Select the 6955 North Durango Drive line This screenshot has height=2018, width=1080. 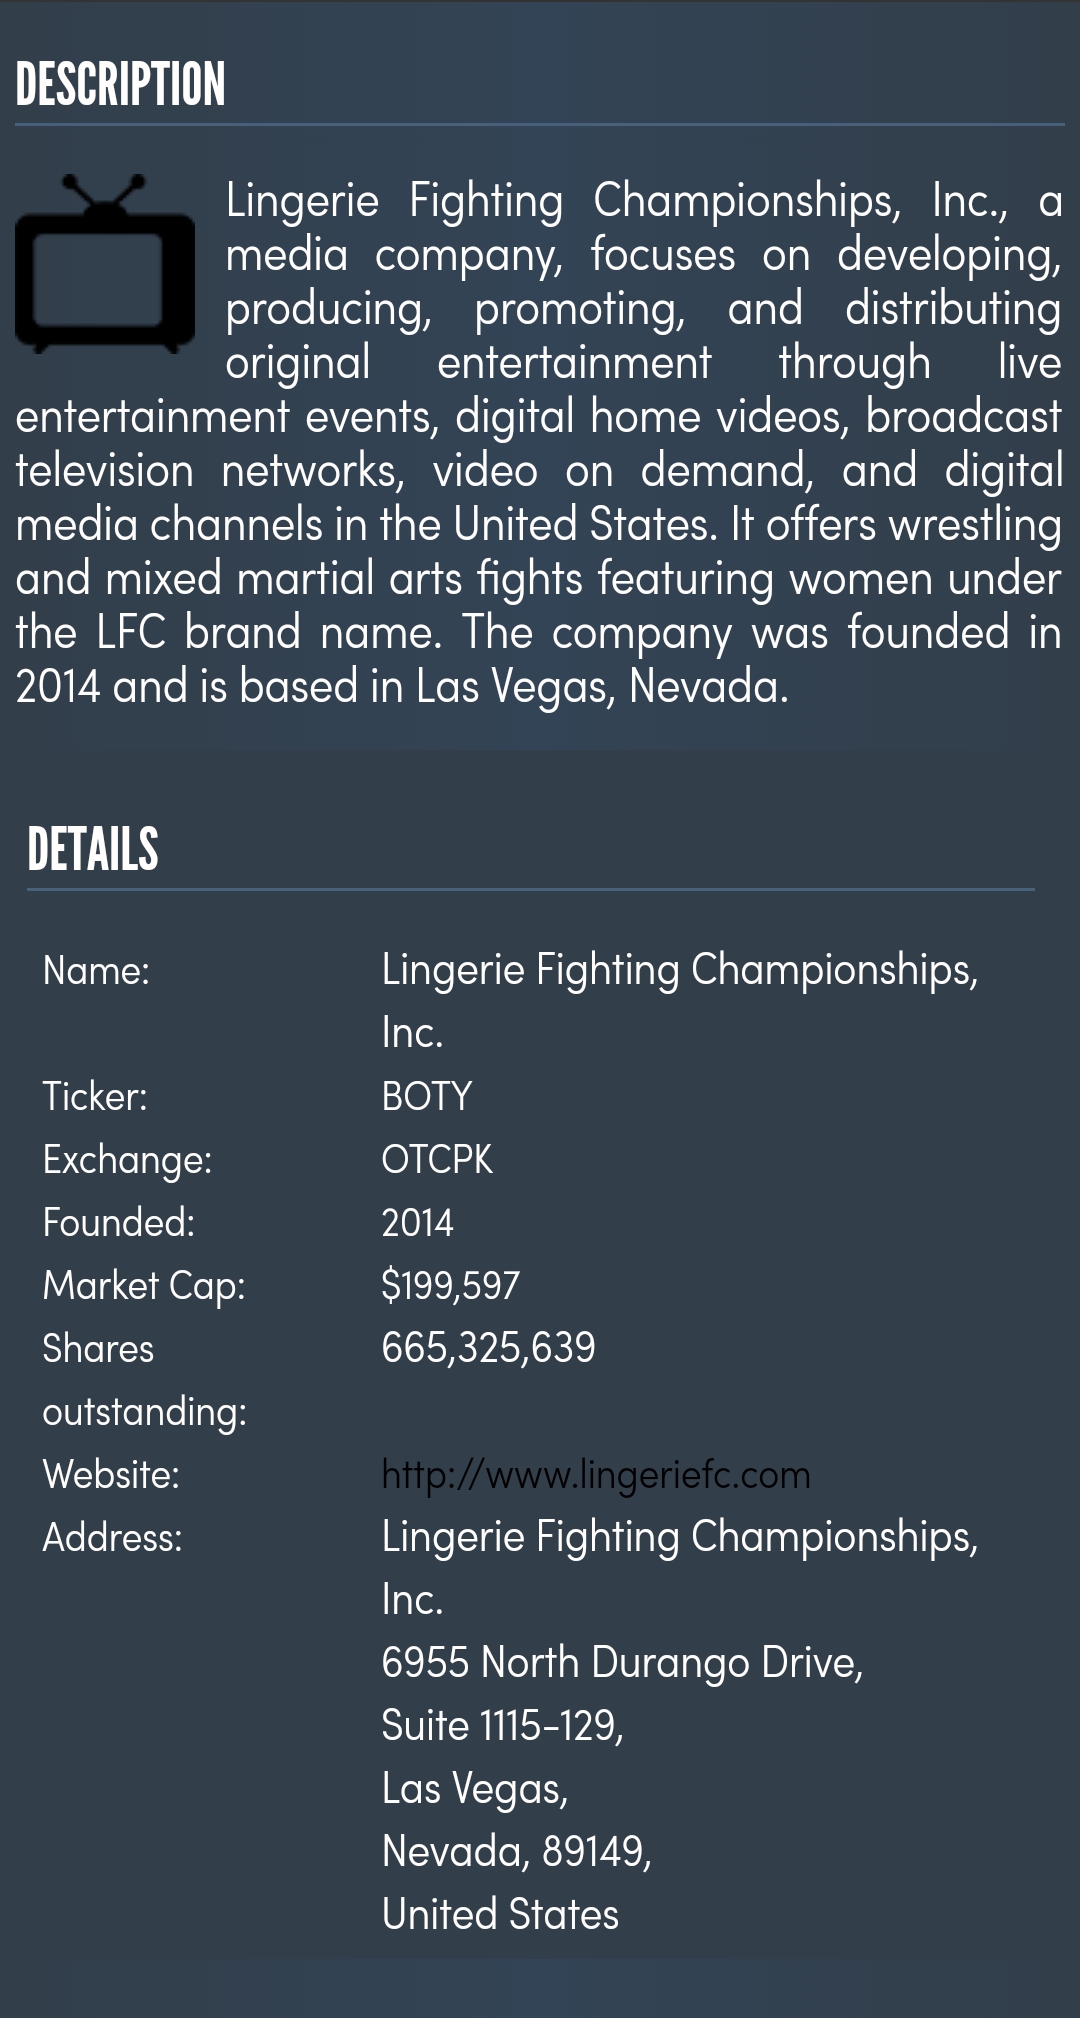coord(622,1663)
